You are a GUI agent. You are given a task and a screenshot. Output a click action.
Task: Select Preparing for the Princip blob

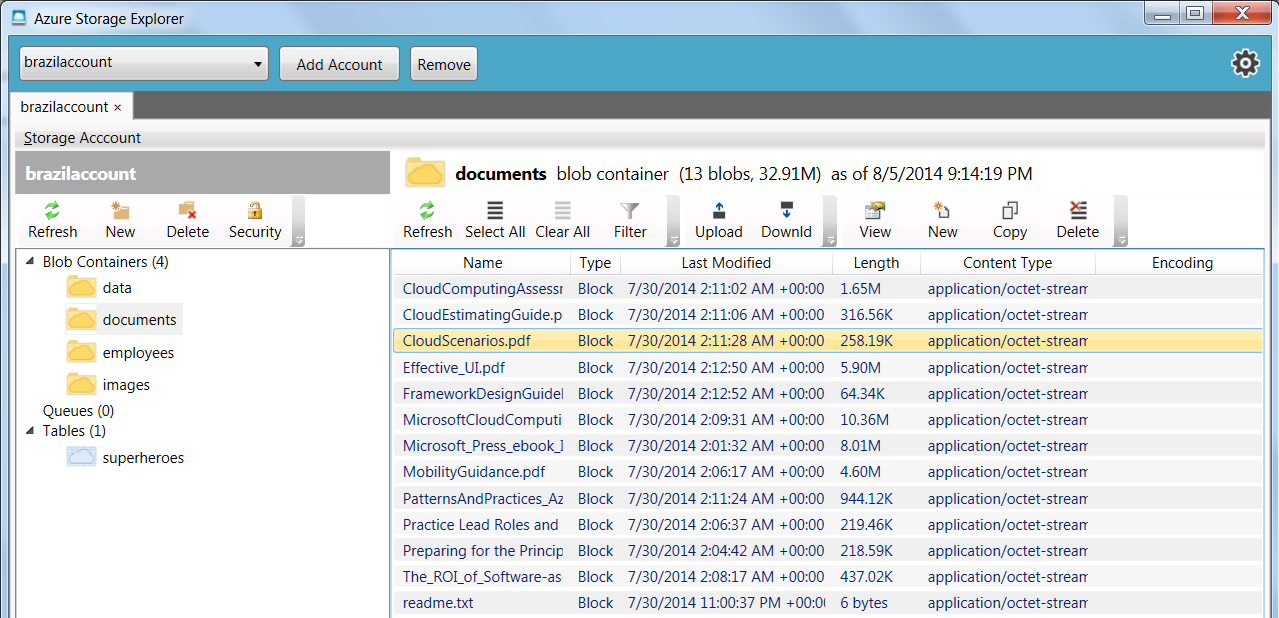(x=828, y=550)
